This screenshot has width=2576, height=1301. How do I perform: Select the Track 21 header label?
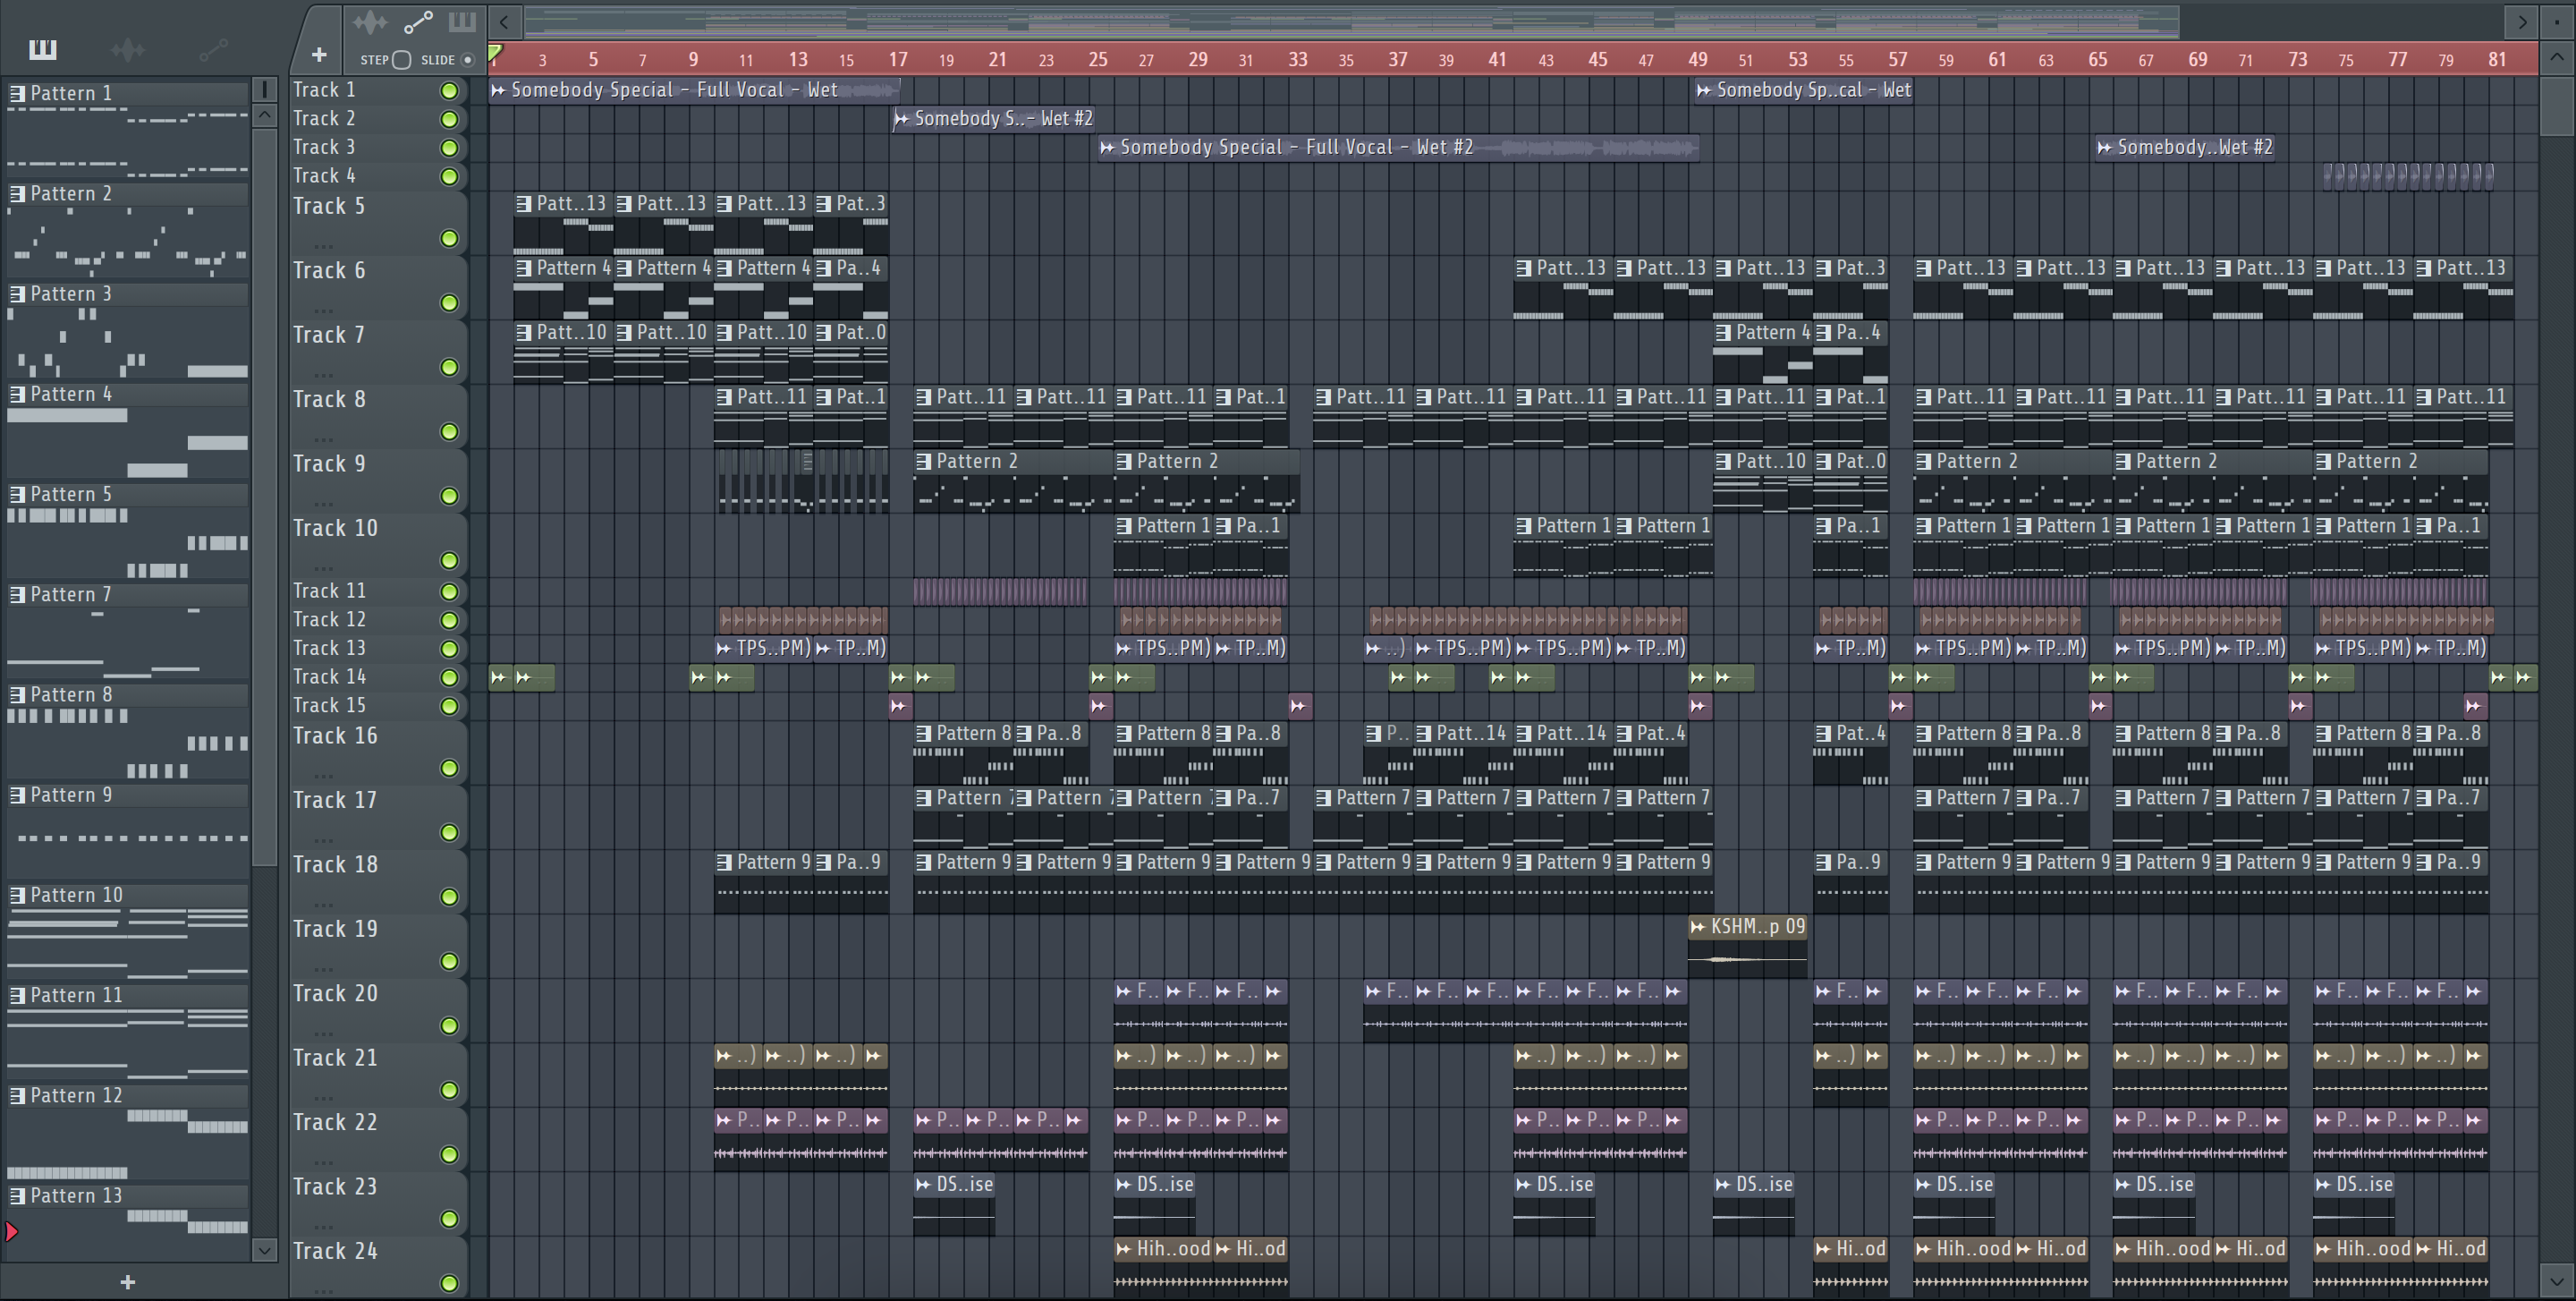click(335, 1058)
